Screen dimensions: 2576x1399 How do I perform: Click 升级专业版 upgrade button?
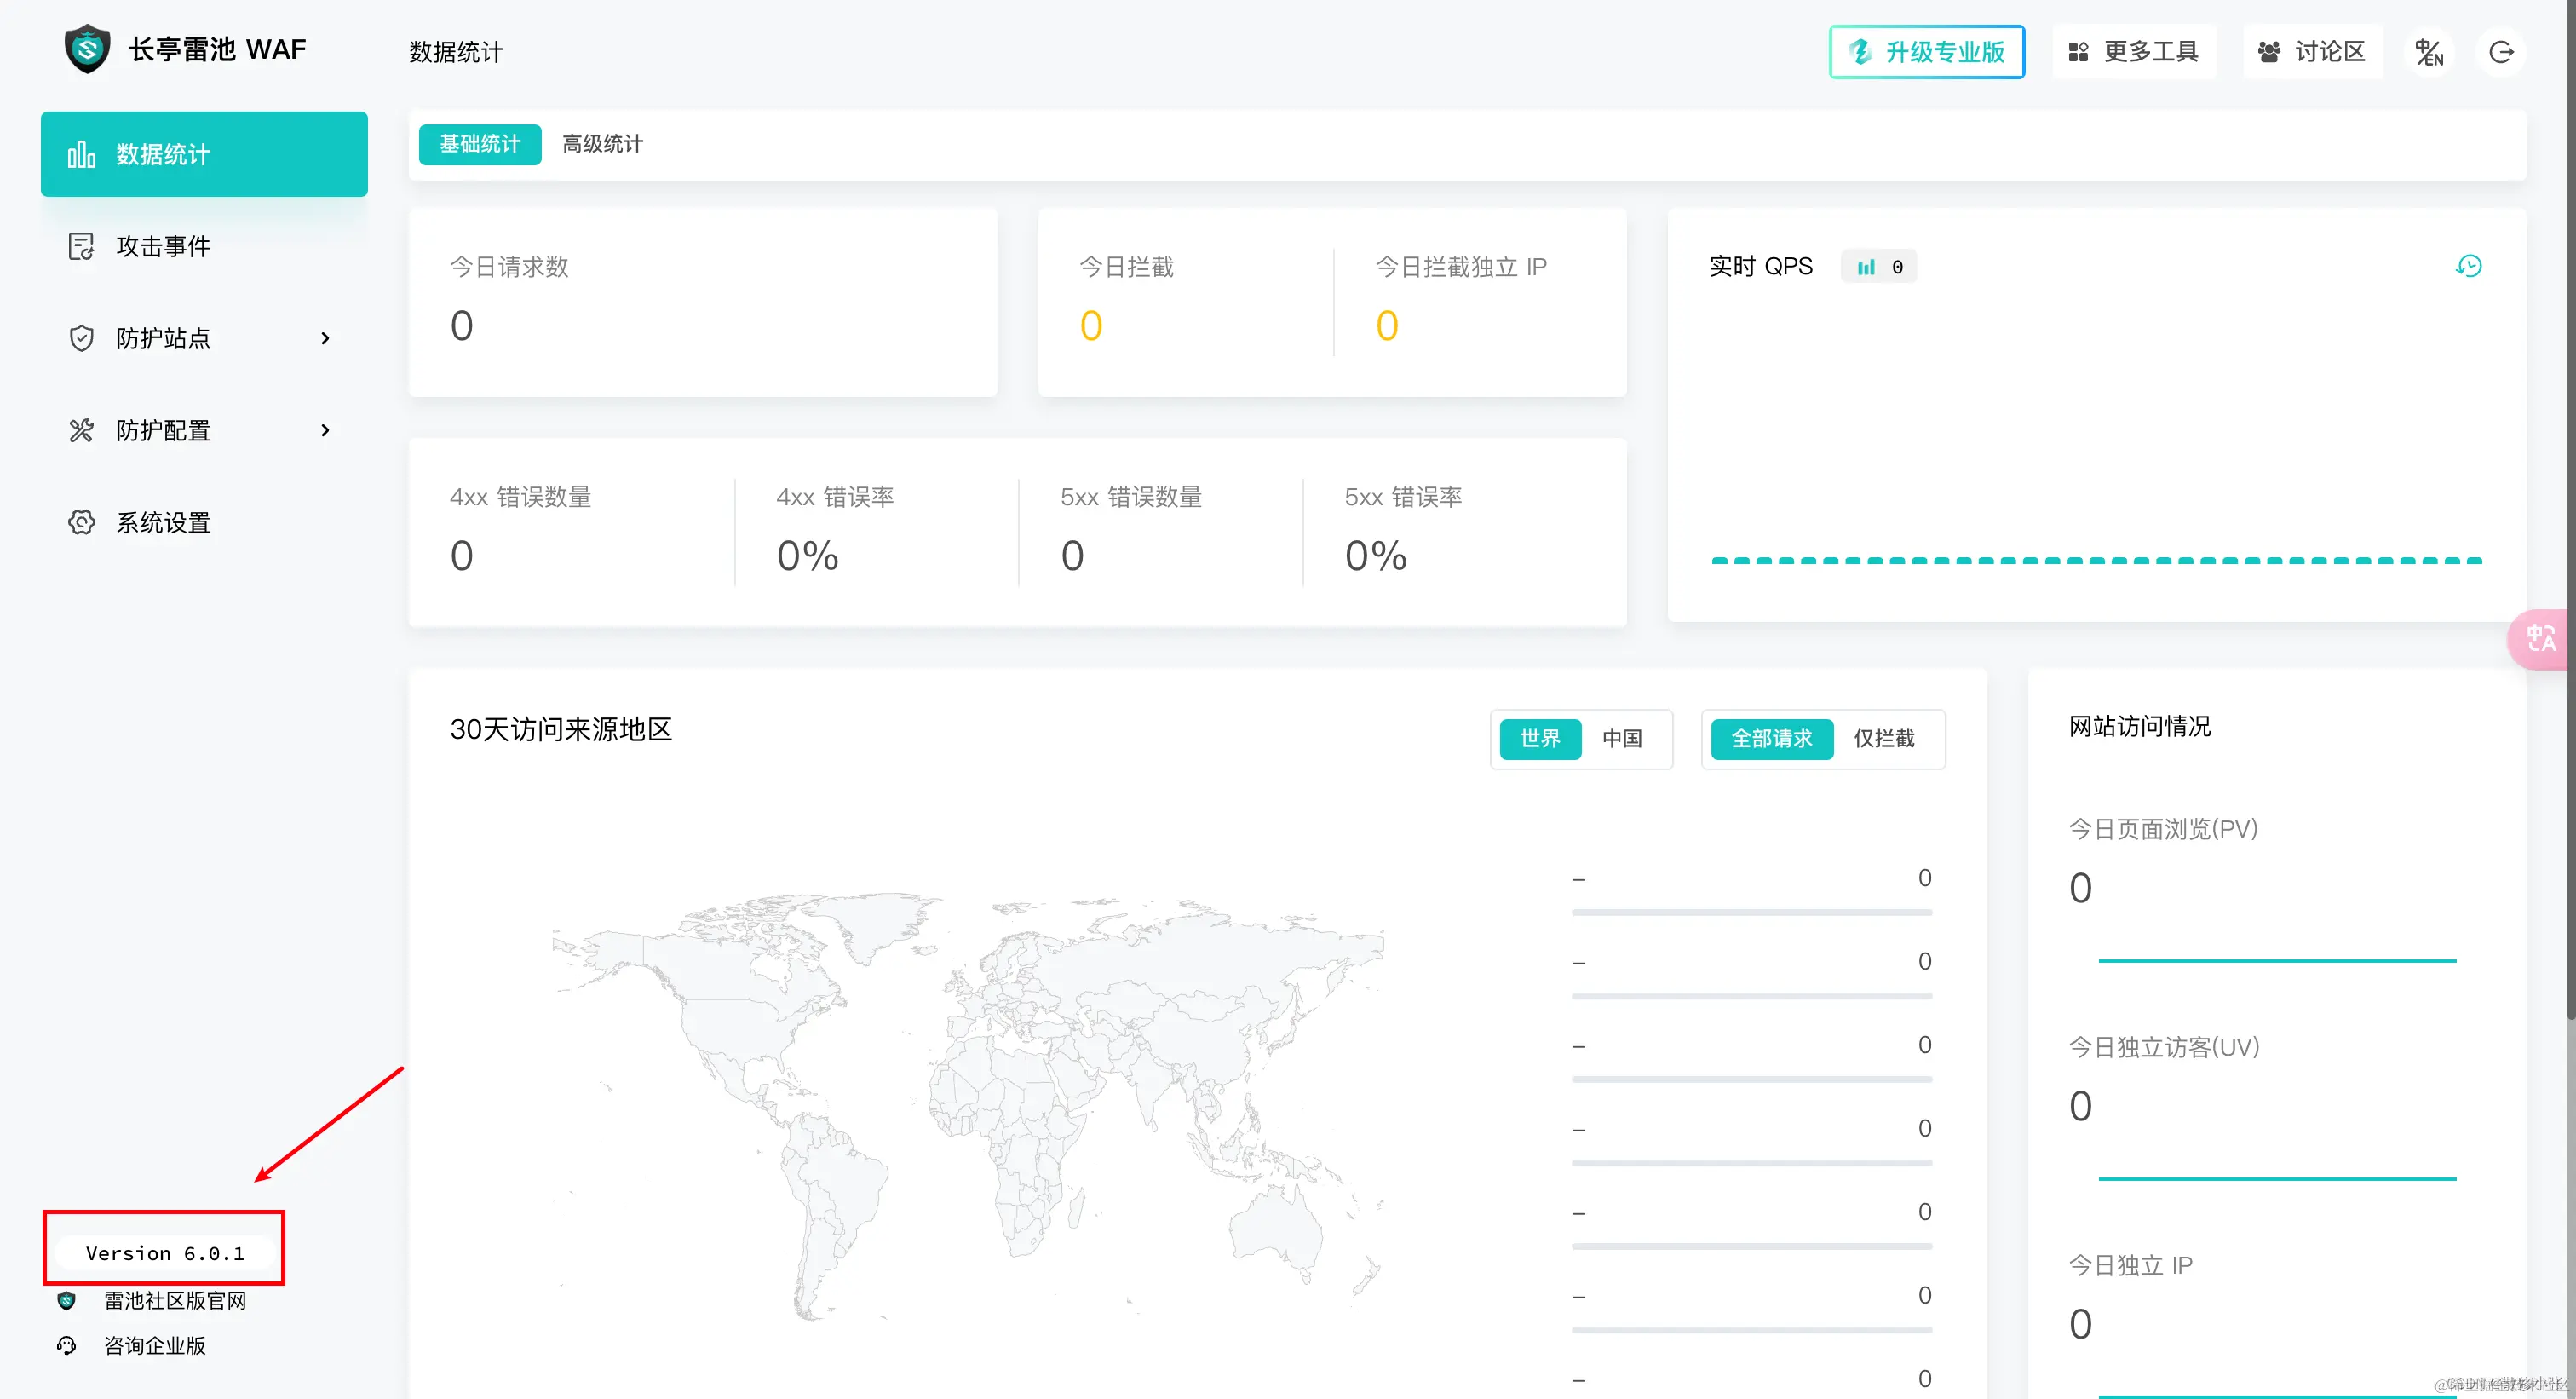1926,52
